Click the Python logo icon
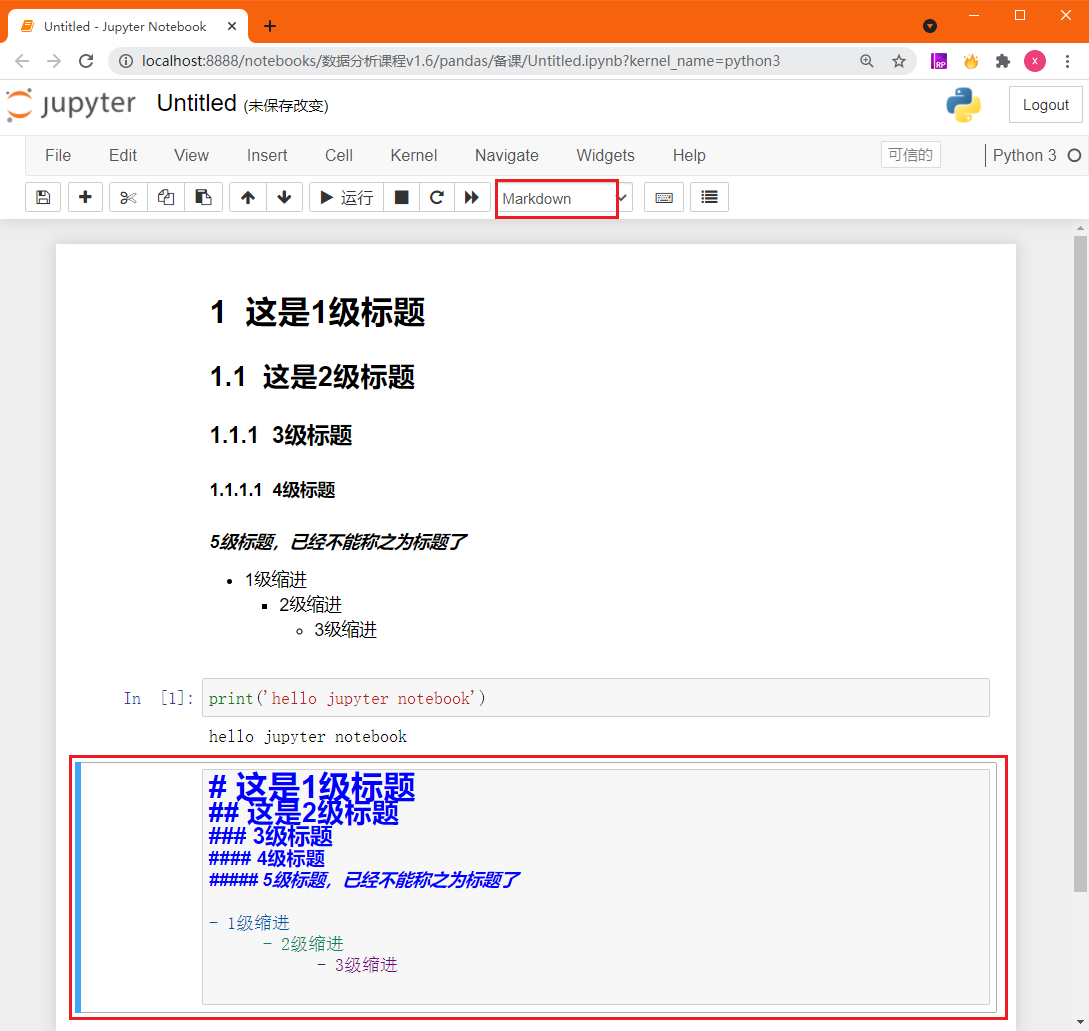The height and width of the screenshot is (1031, 1089). click(963, 105)
